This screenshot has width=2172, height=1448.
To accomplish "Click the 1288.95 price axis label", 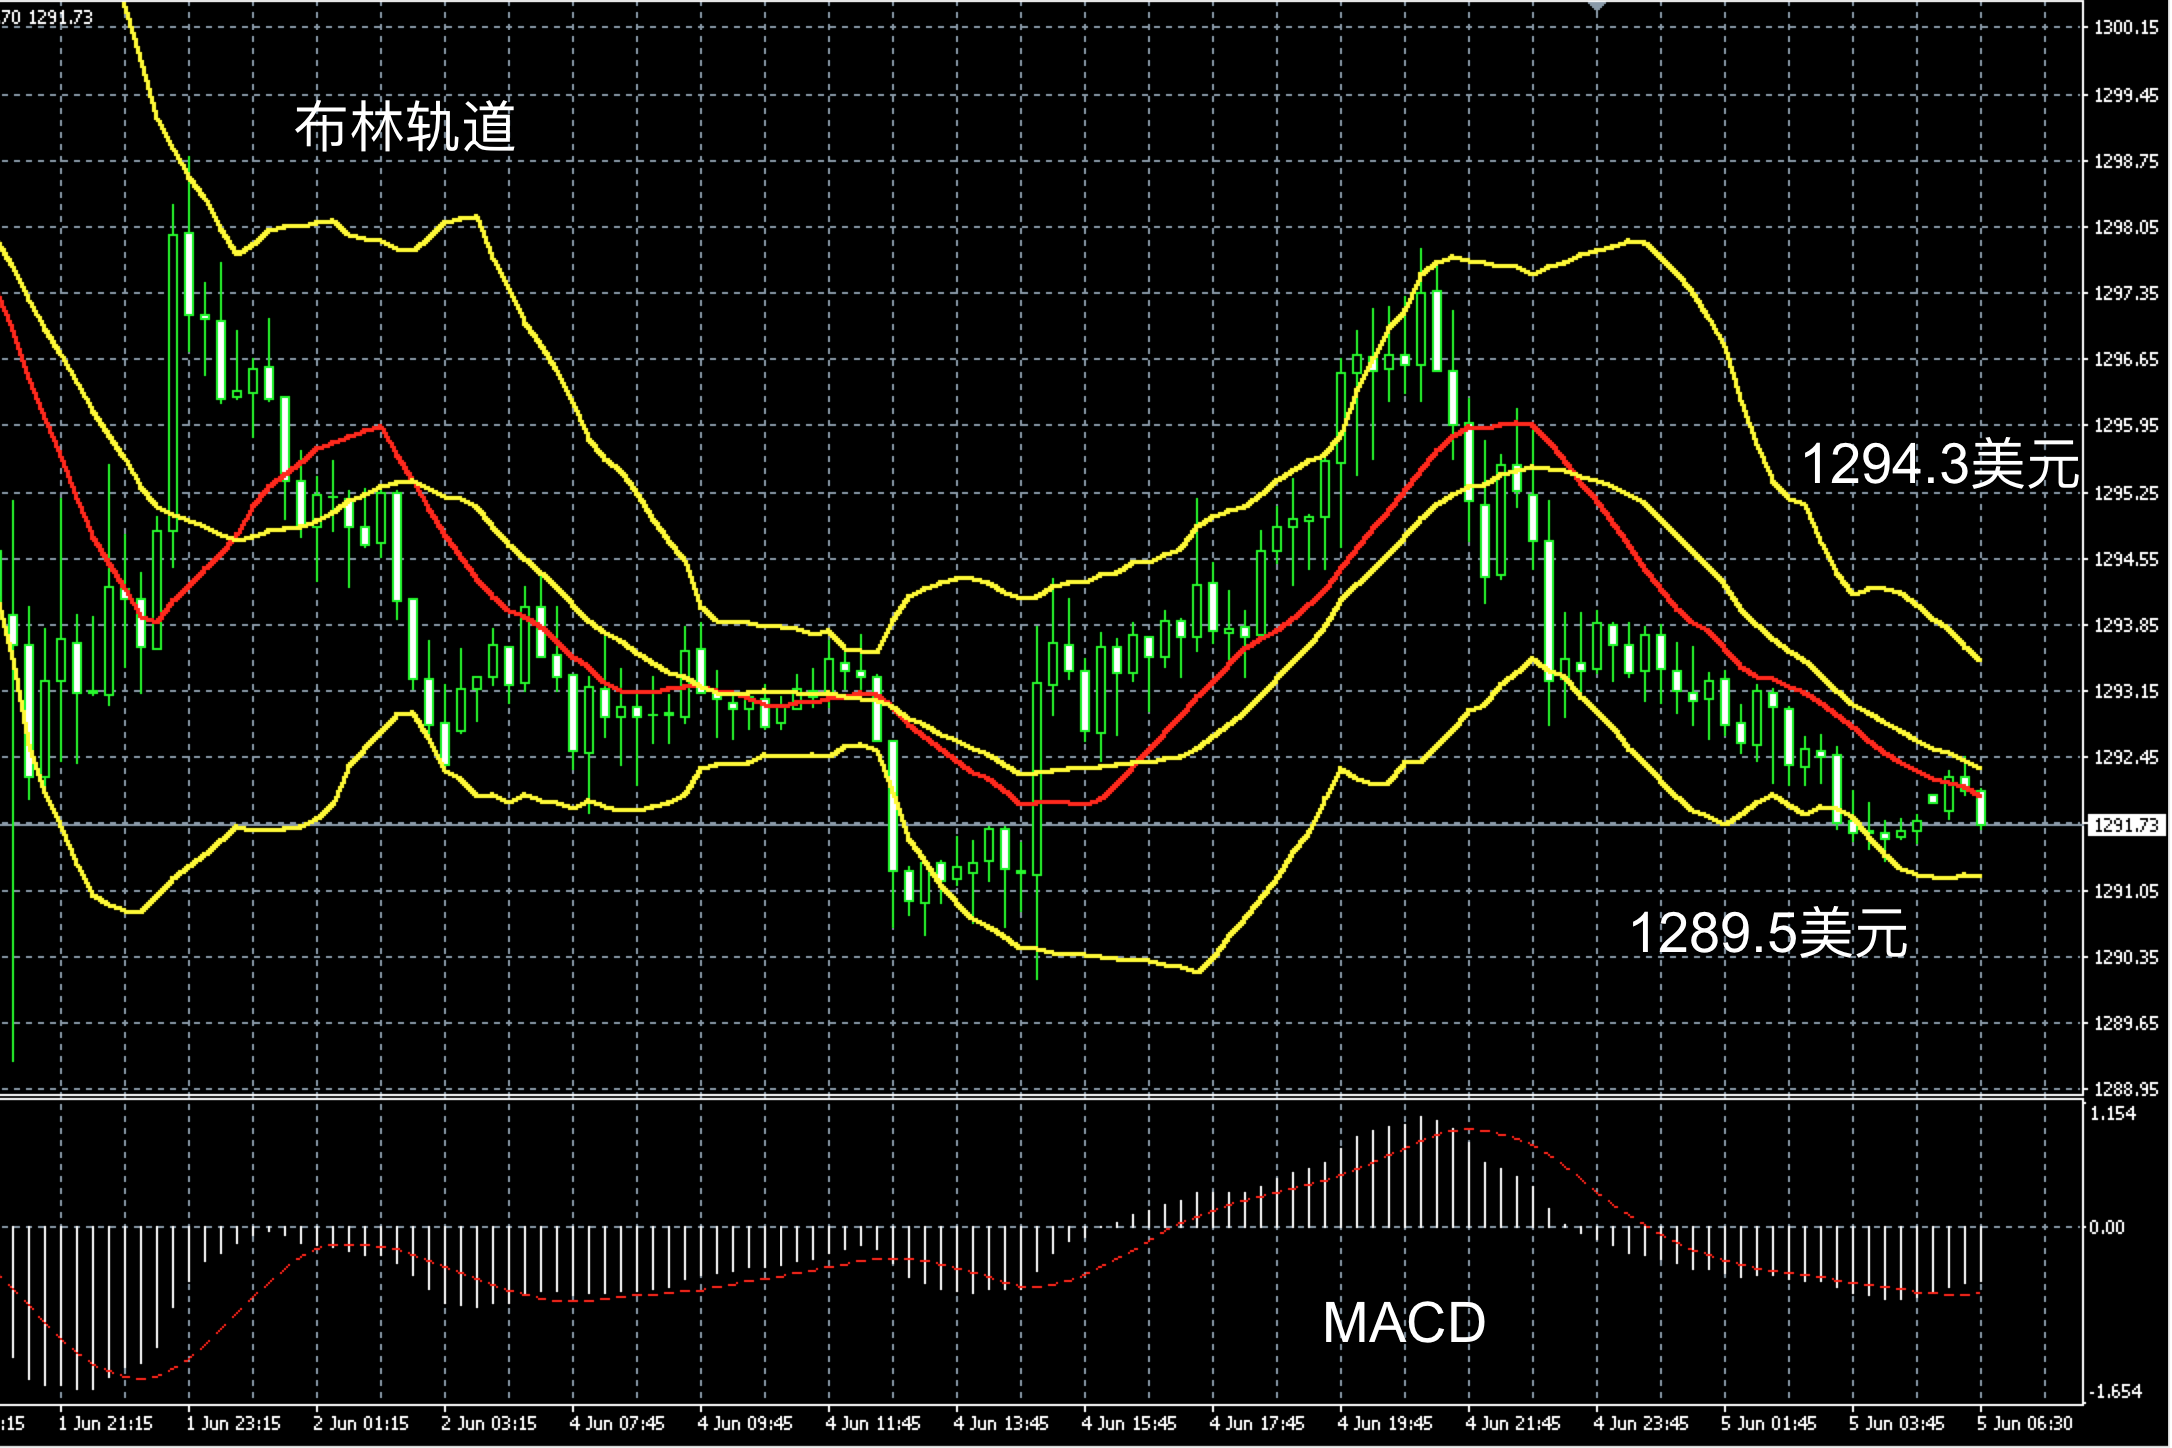I will pyautogui.click(x=2126, y=1089).
